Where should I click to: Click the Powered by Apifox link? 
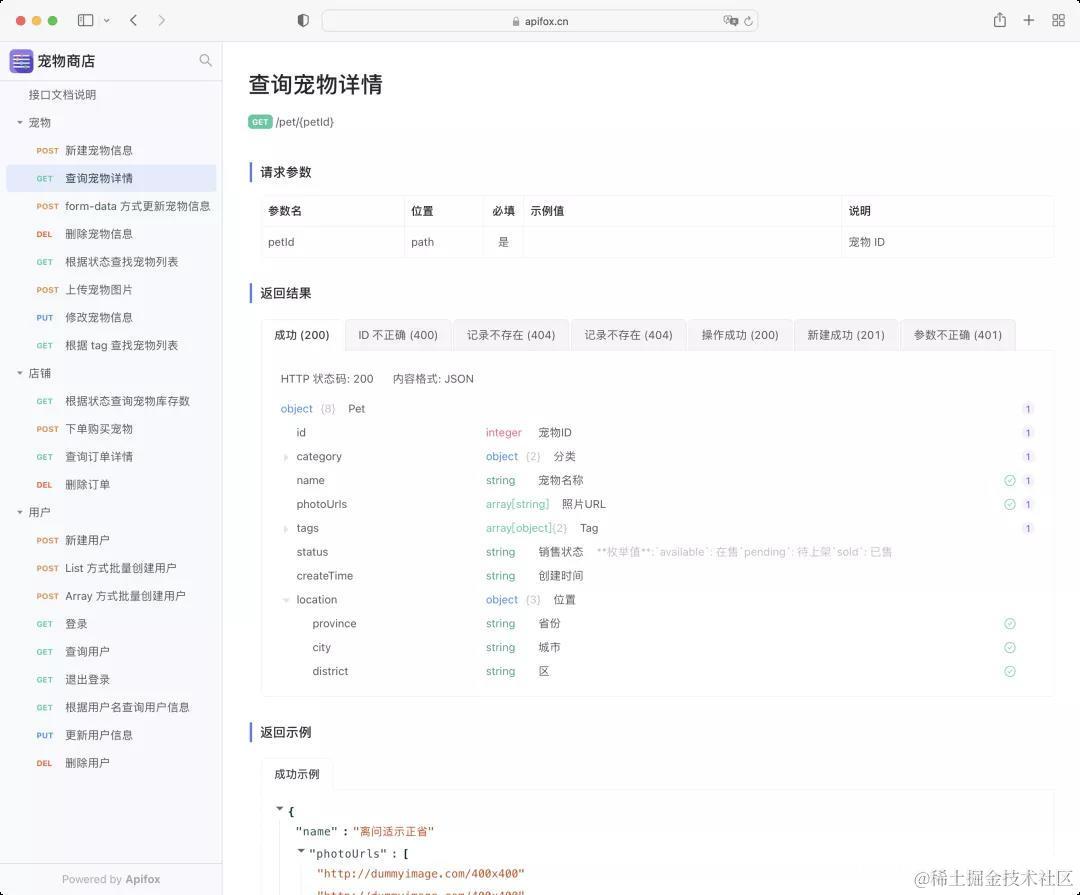(x=110, y=879)
